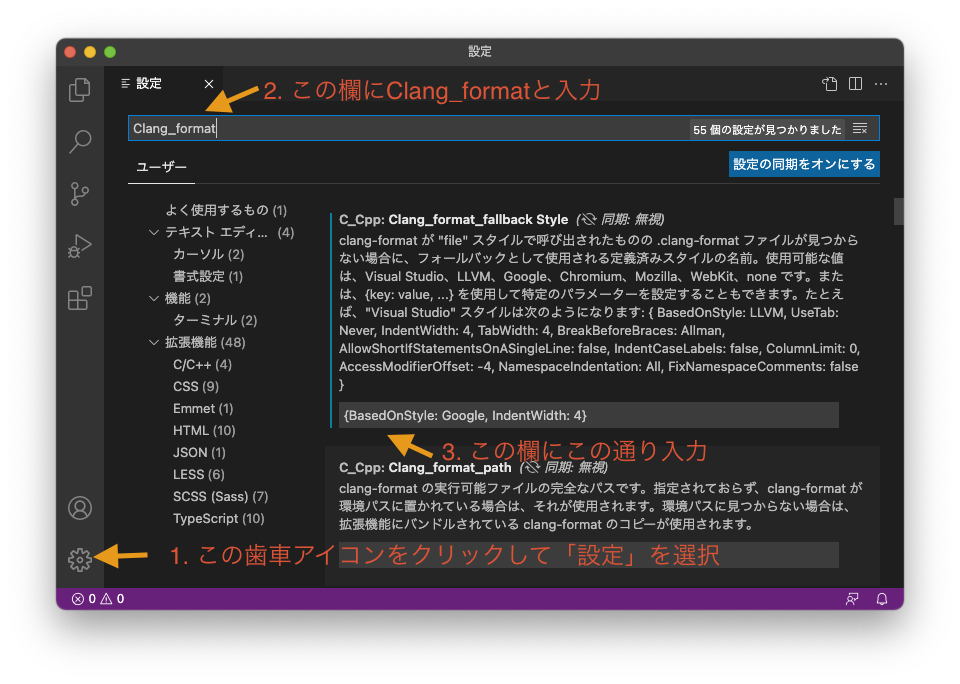Select TypeScript (10) in settings tree
Viewport: 960px width, 684px height.
pyautogui.click(x=219, y=519)
